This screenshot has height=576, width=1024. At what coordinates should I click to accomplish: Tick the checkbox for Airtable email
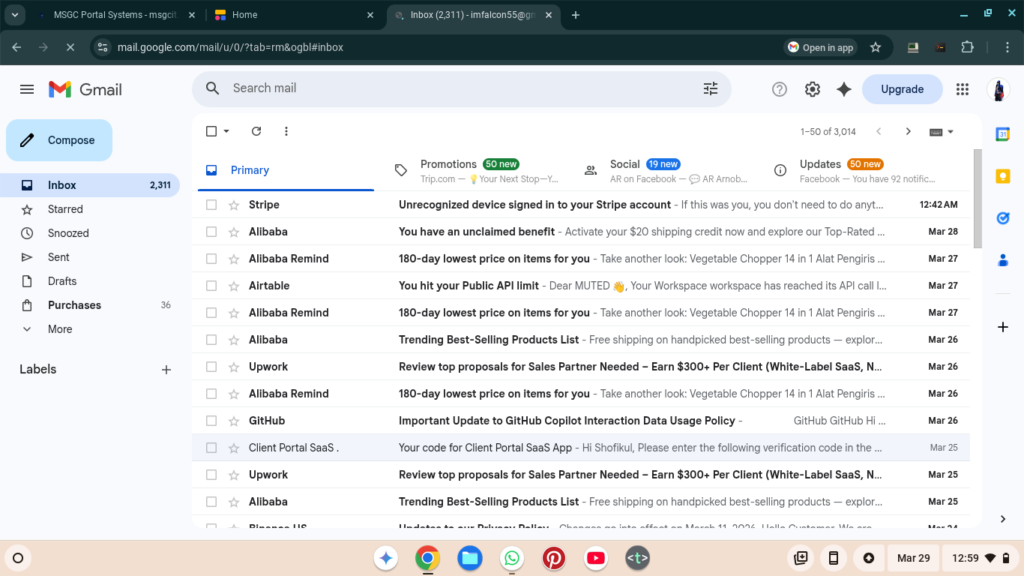pyautogui.click(x=211, y=286)
